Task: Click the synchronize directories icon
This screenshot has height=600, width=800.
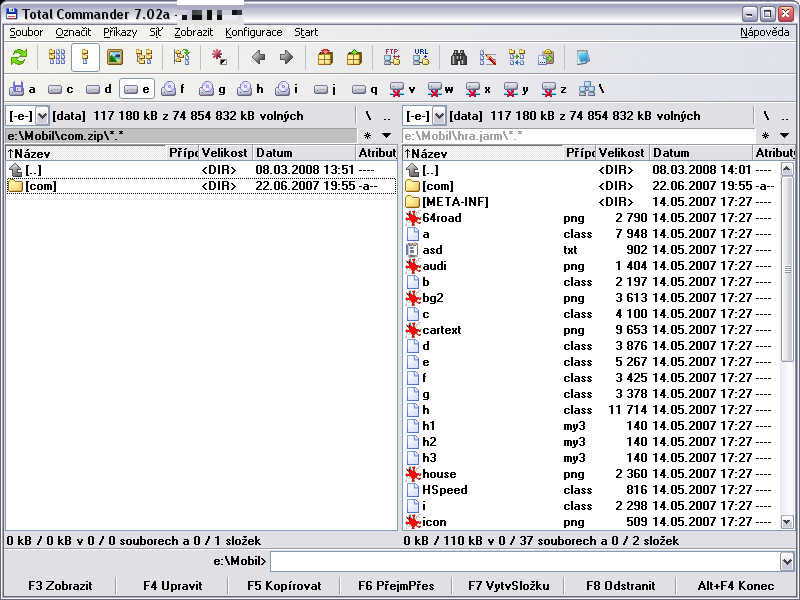Action: click(517, 57)
